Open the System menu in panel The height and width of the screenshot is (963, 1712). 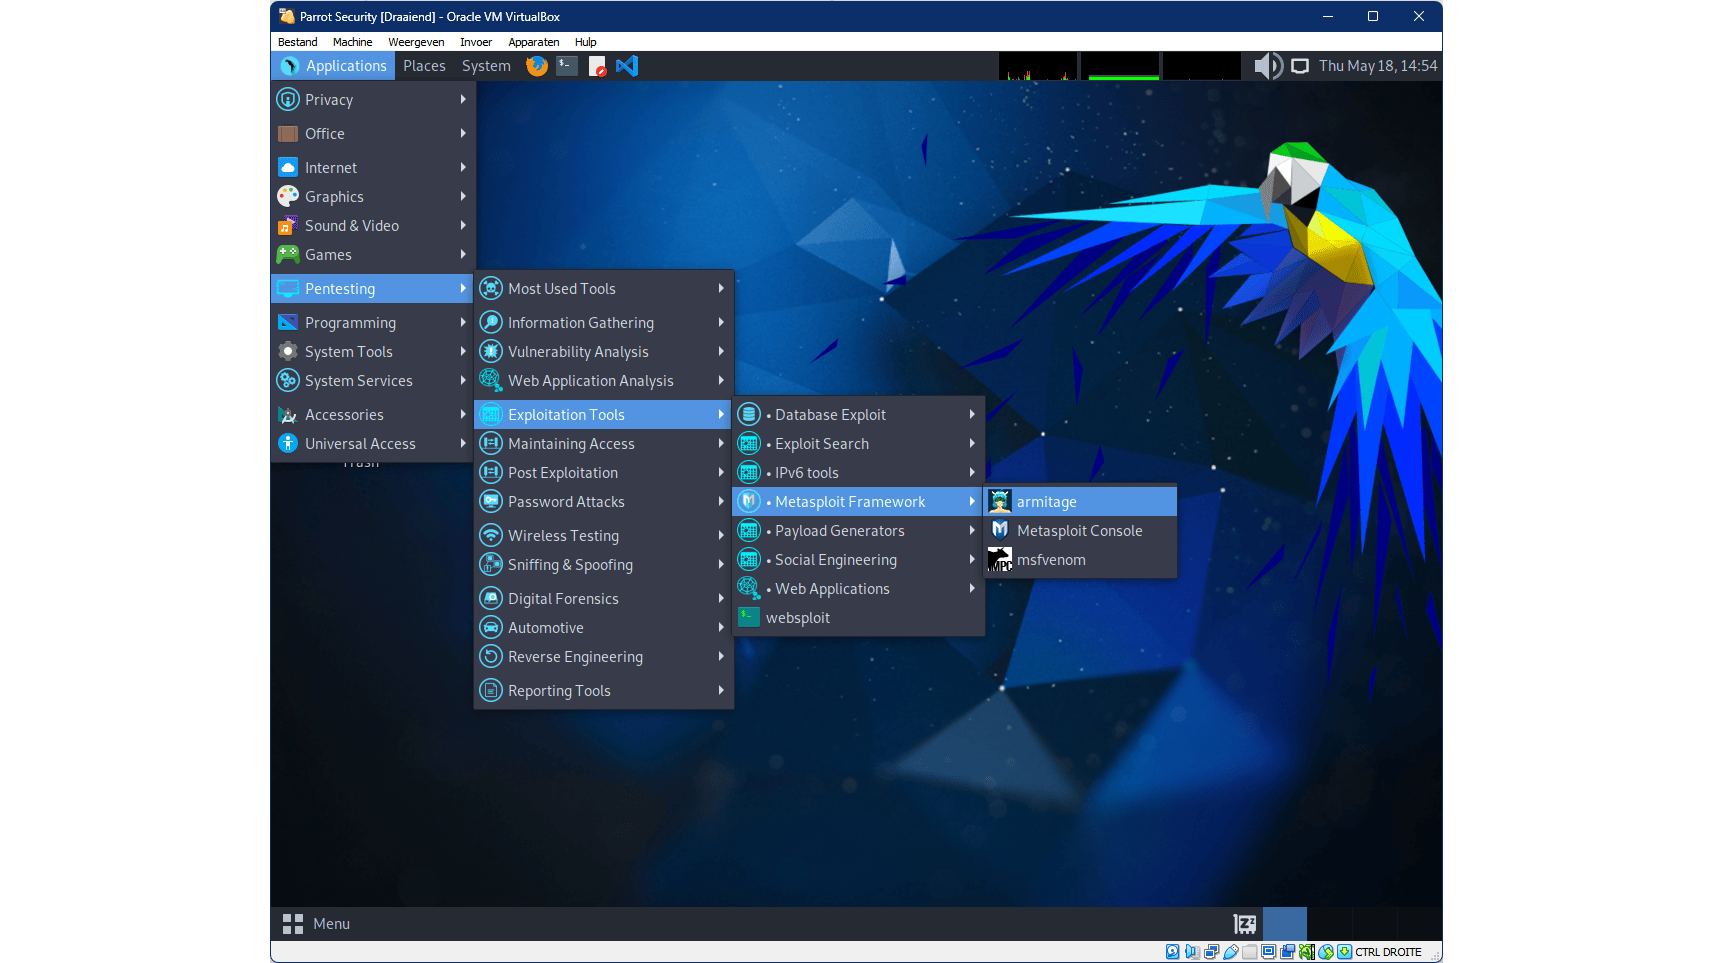[486, 66]
